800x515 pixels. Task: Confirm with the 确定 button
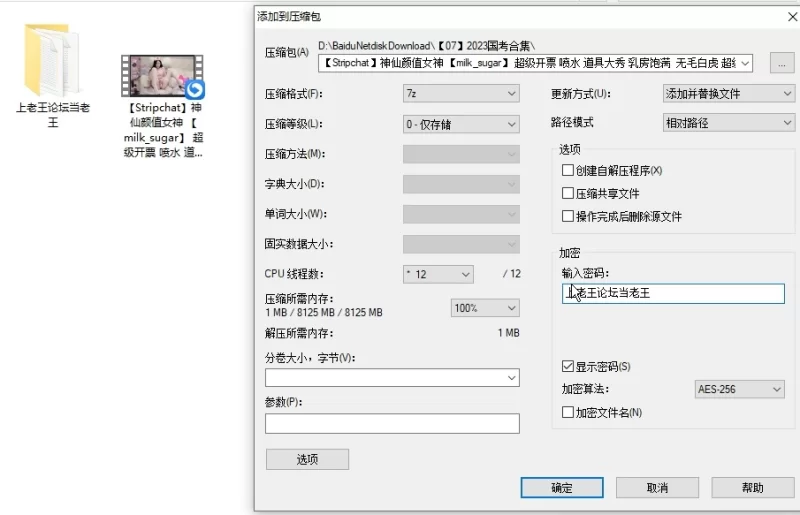click(562, 488)
